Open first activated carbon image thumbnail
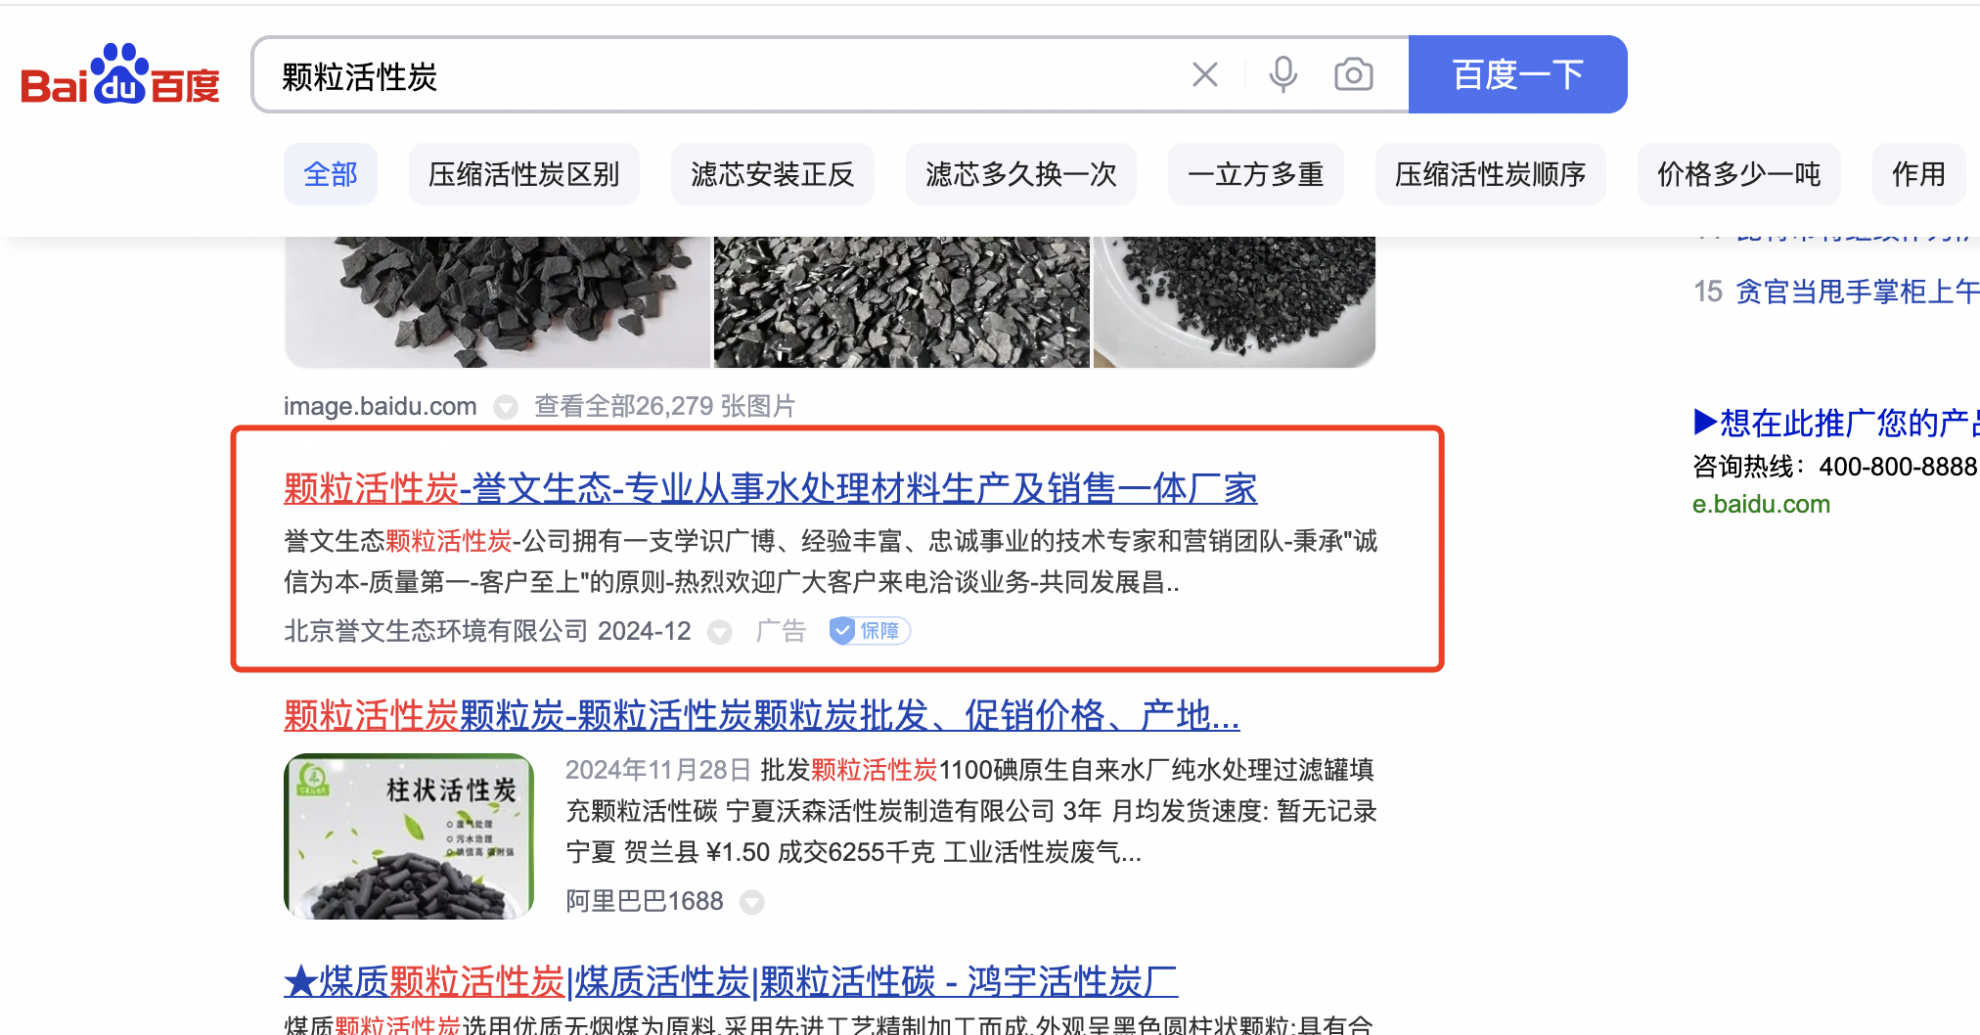The height and width of the screenshot is (1035, 1980). pos(497,302)
